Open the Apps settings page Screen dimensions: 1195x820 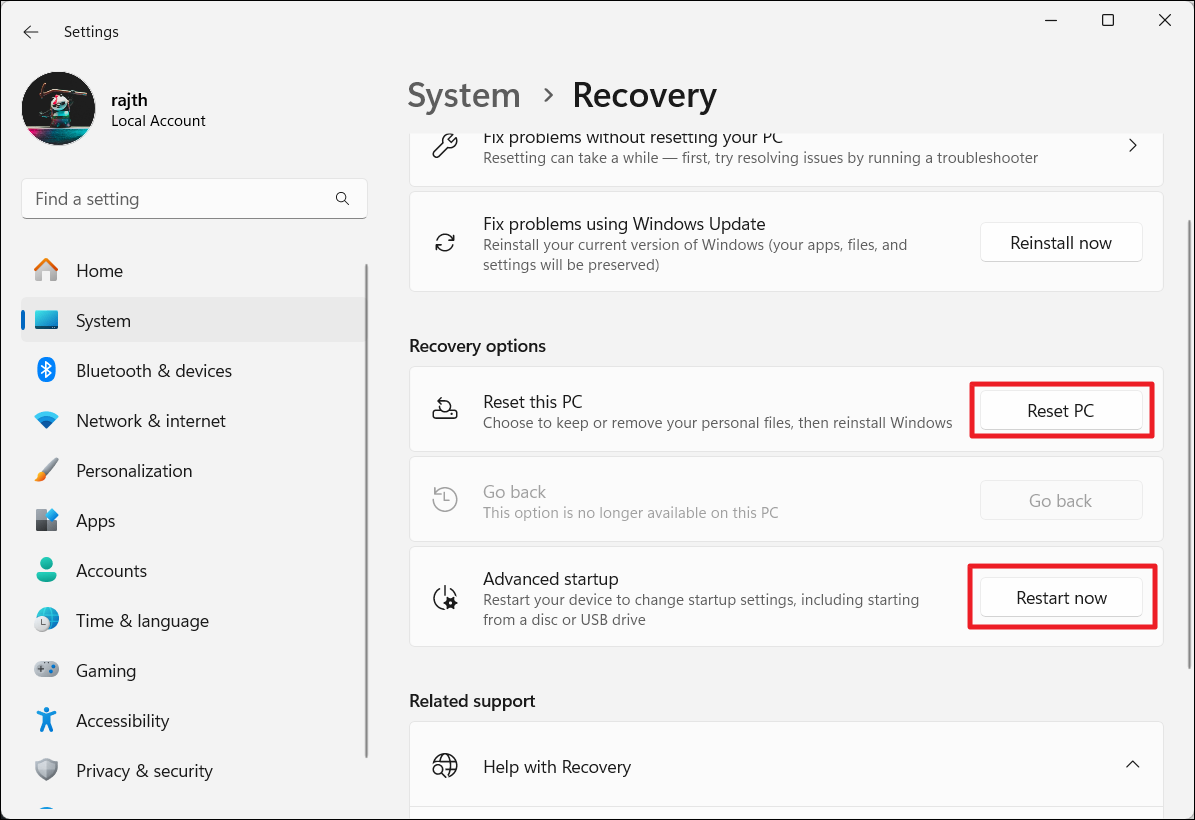coord(96,521)
